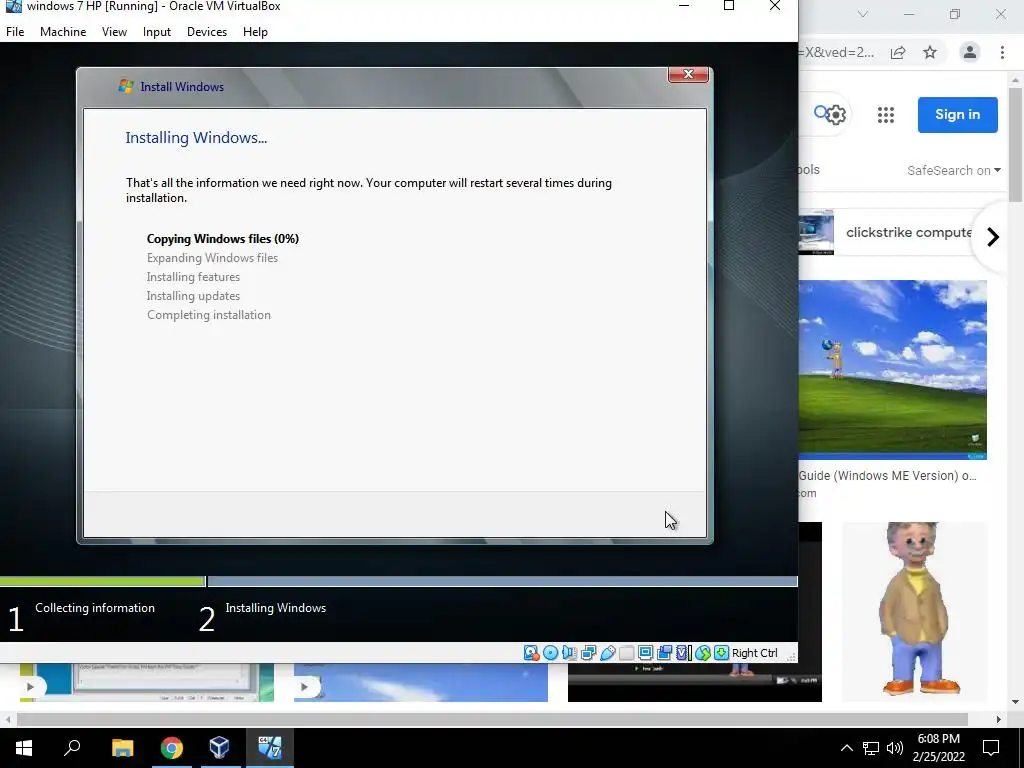1024x768 pixels.
Task: Click the volume speaker icon in system tray
Action: (x=895, y=748)
